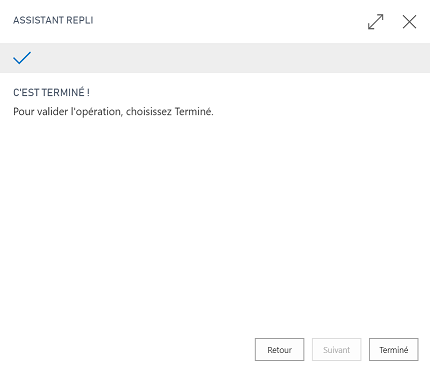The image size is (430, 373).
Task: Maximize the wizard using the diagonal arrows icon
Action: pyautogui.click(x=375, y=22)
